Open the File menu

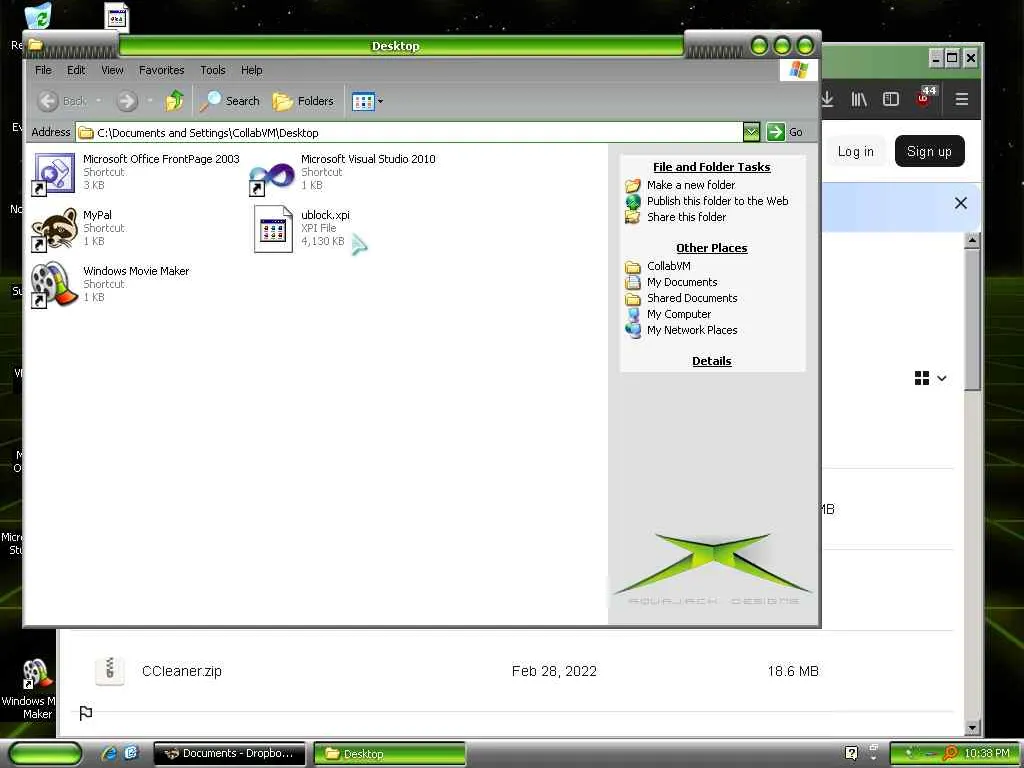click(43, 70)
